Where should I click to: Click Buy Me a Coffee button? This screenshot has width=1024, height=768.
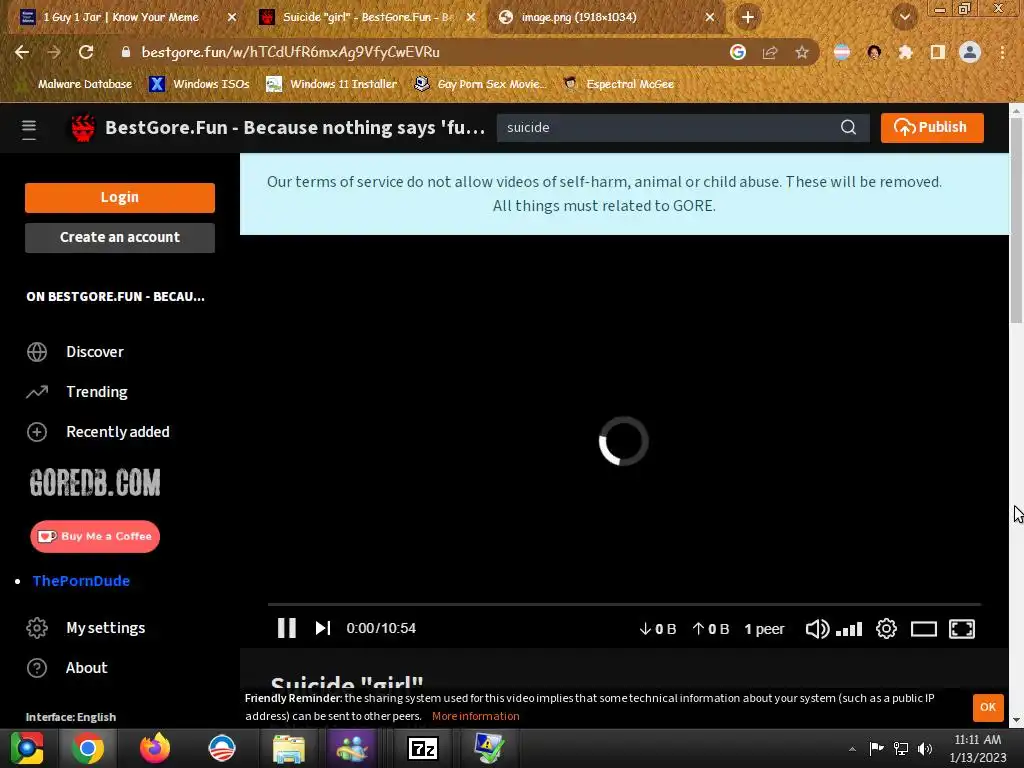[x=95, y=536]
